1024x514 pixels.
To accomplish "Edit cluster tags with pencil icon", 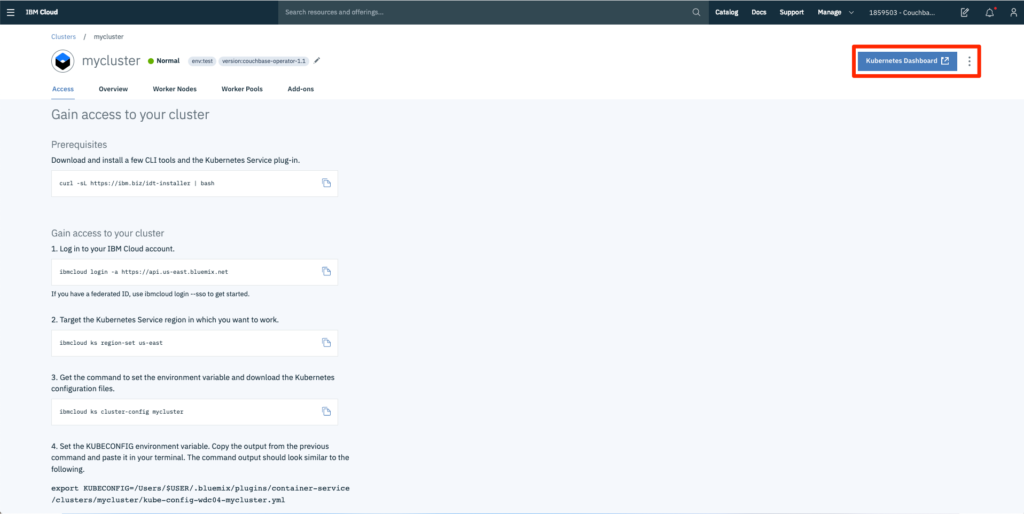I will 317,60.
